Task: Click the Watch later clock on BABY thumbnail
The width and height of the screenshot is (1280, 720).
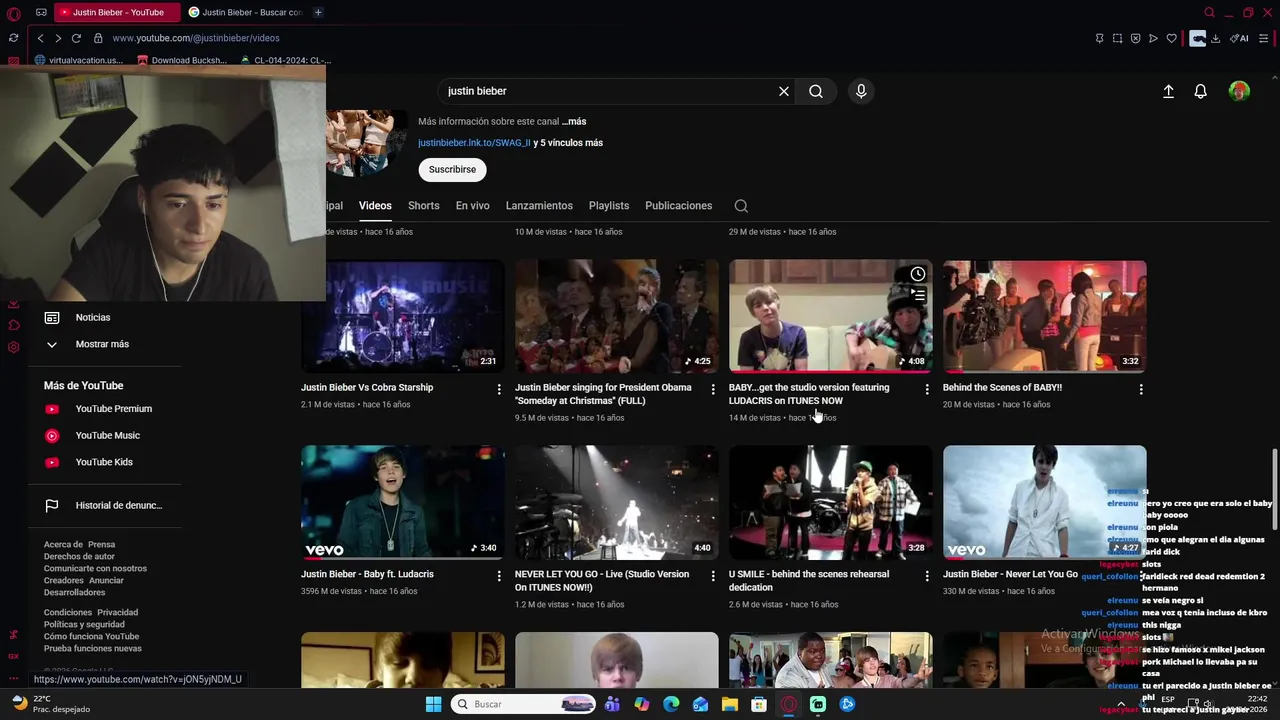Action: 917,274
